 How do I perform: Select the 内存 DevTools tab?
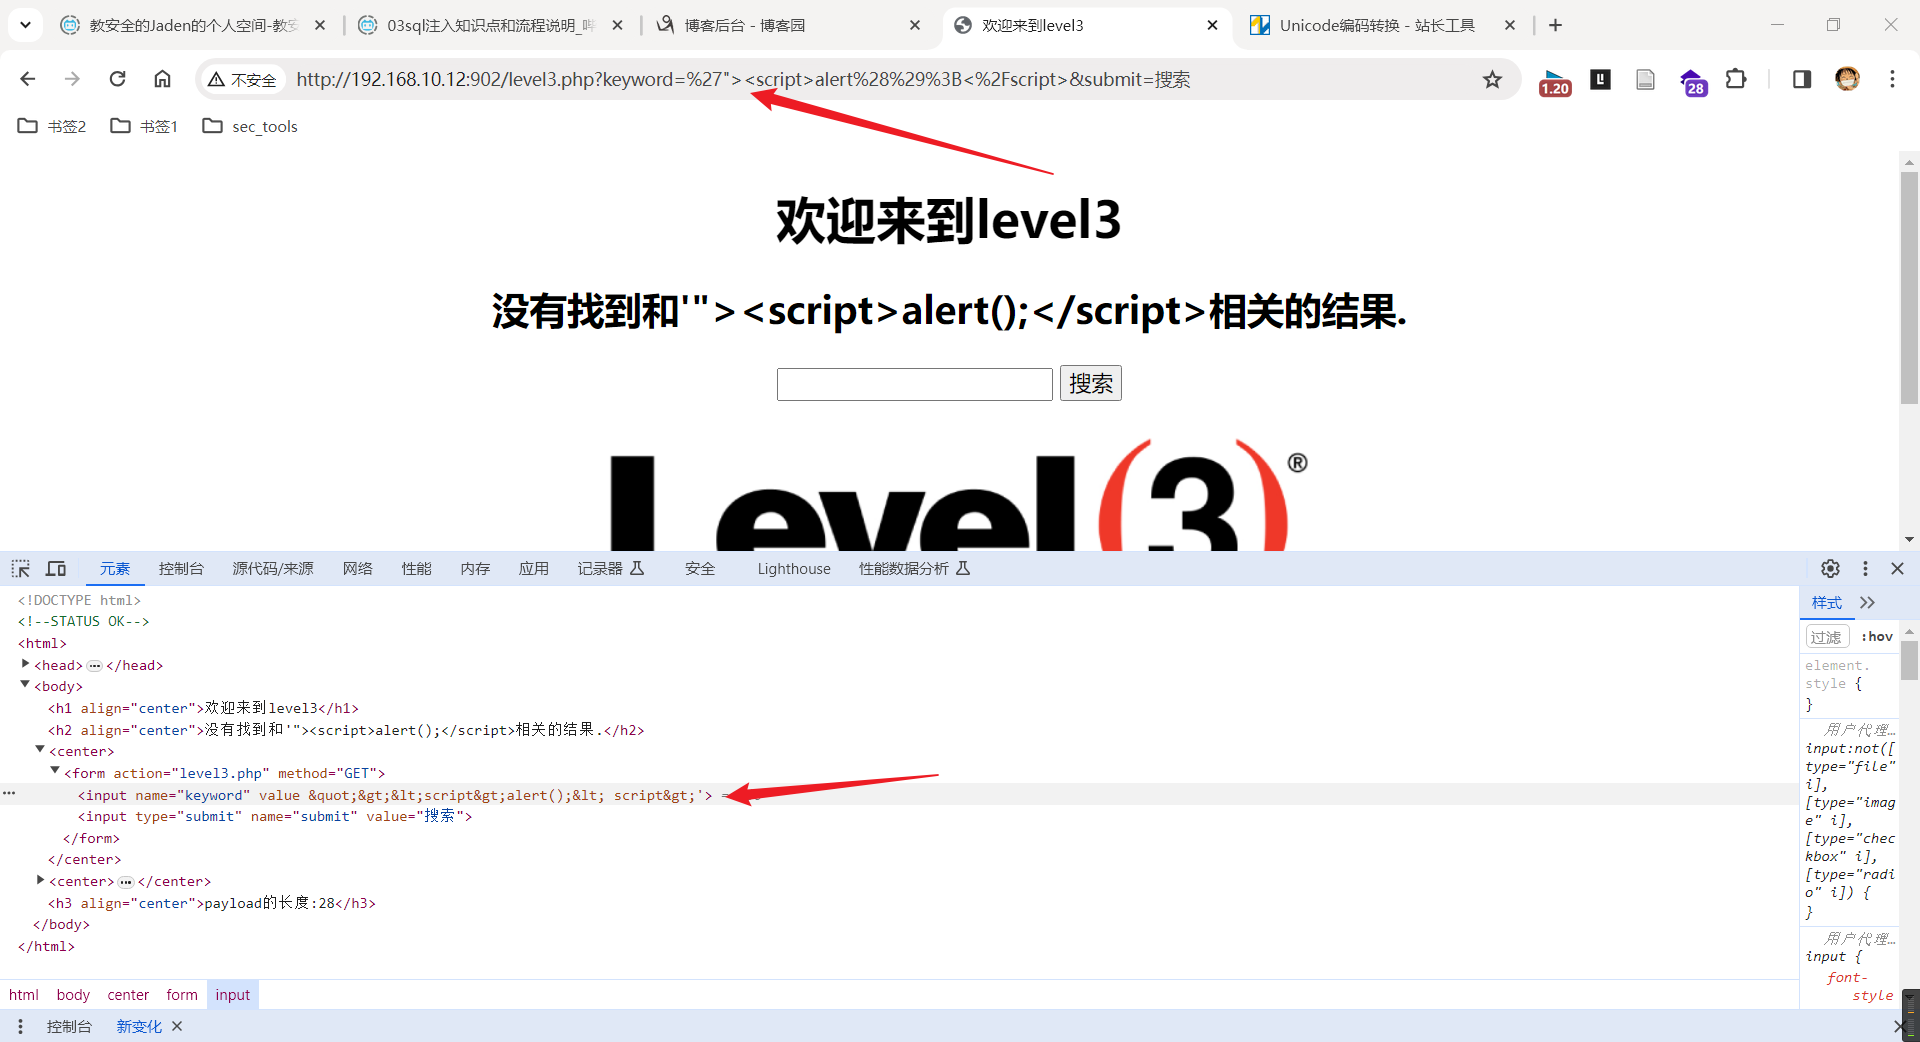coord(475,568)
